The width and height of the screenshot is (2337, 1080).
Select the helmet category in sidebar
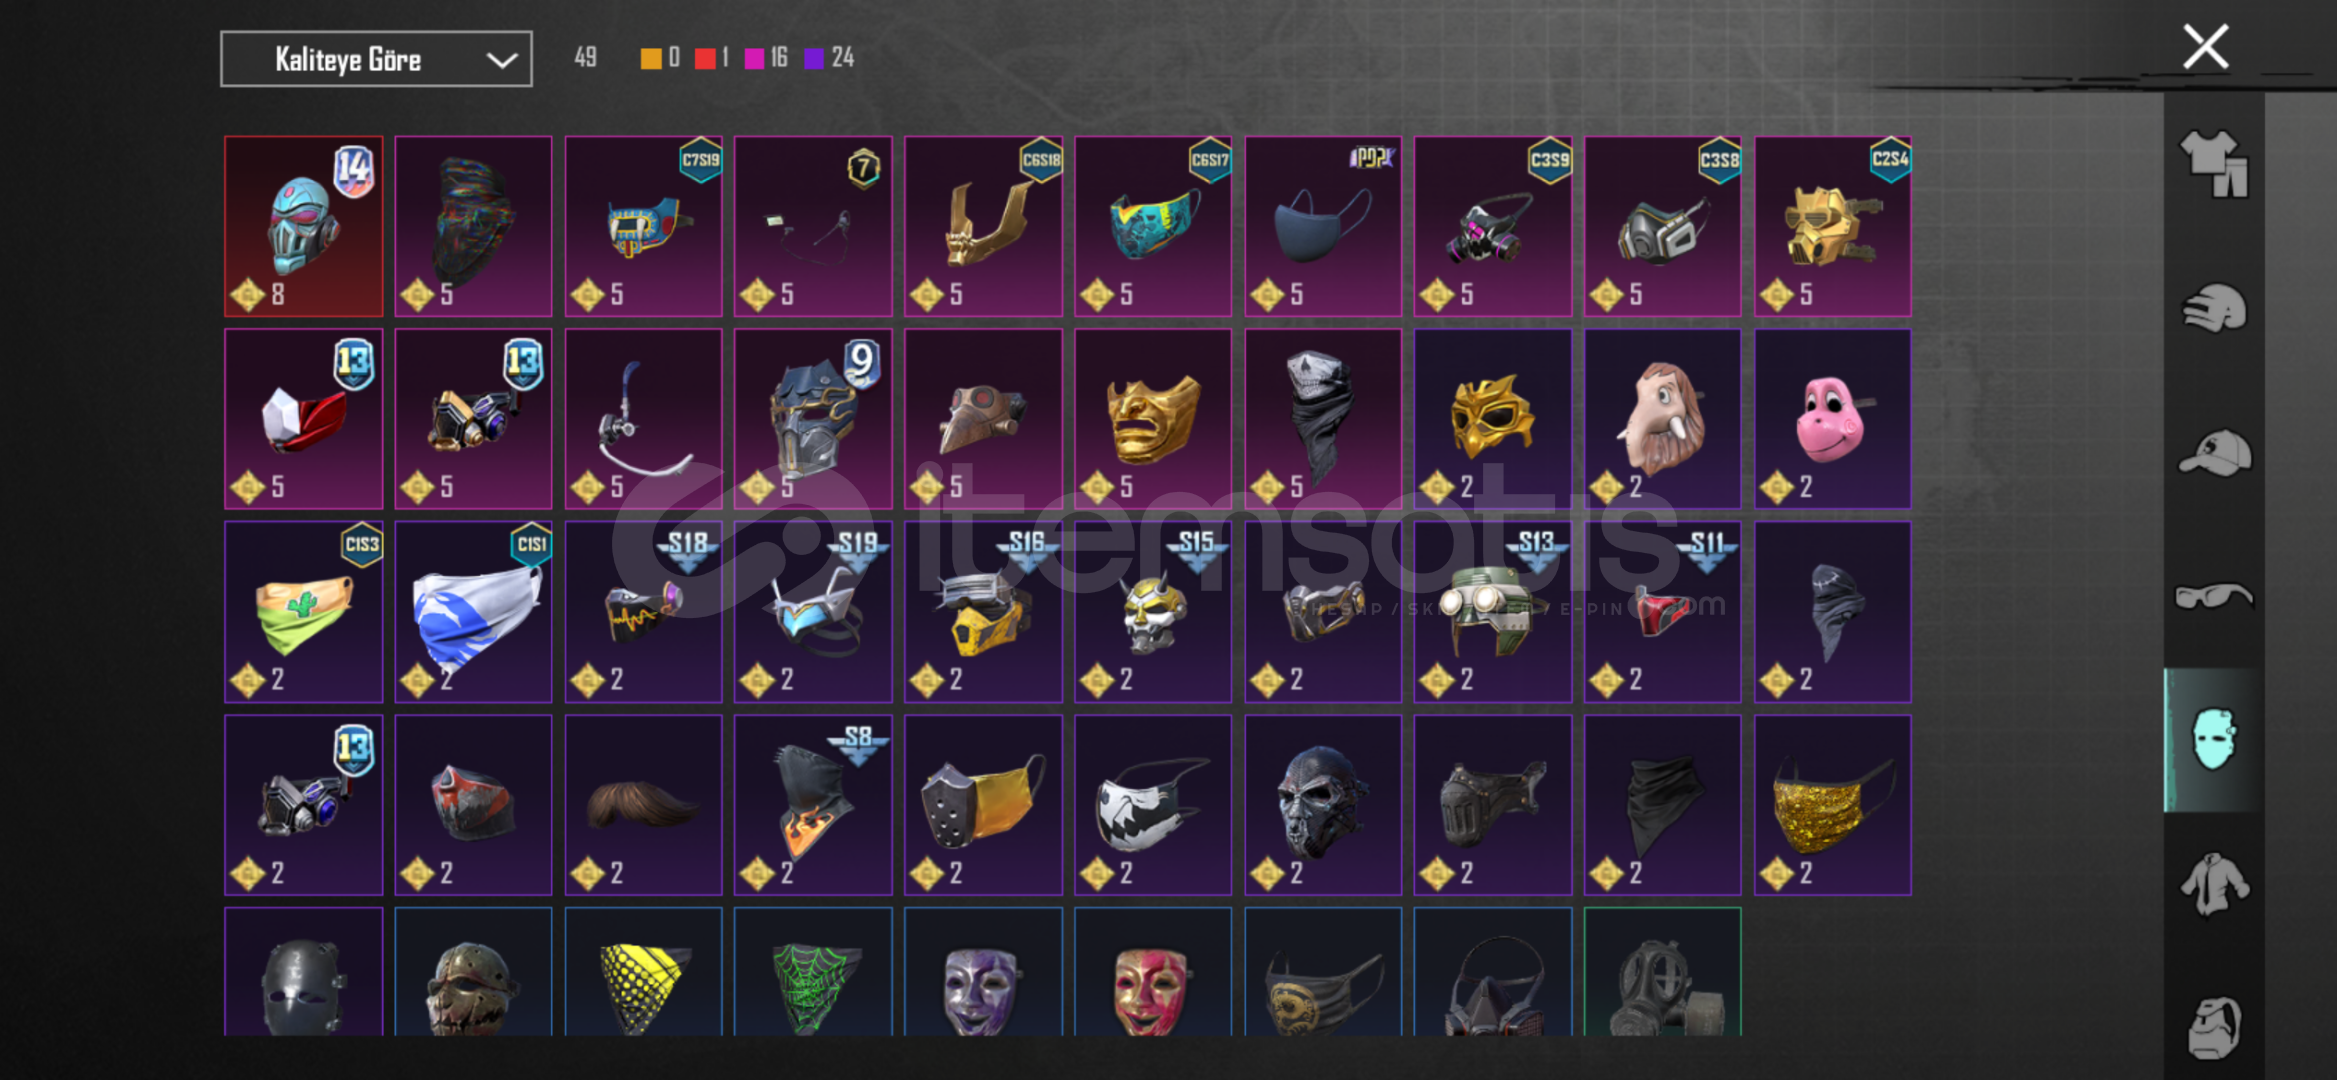2213,307
